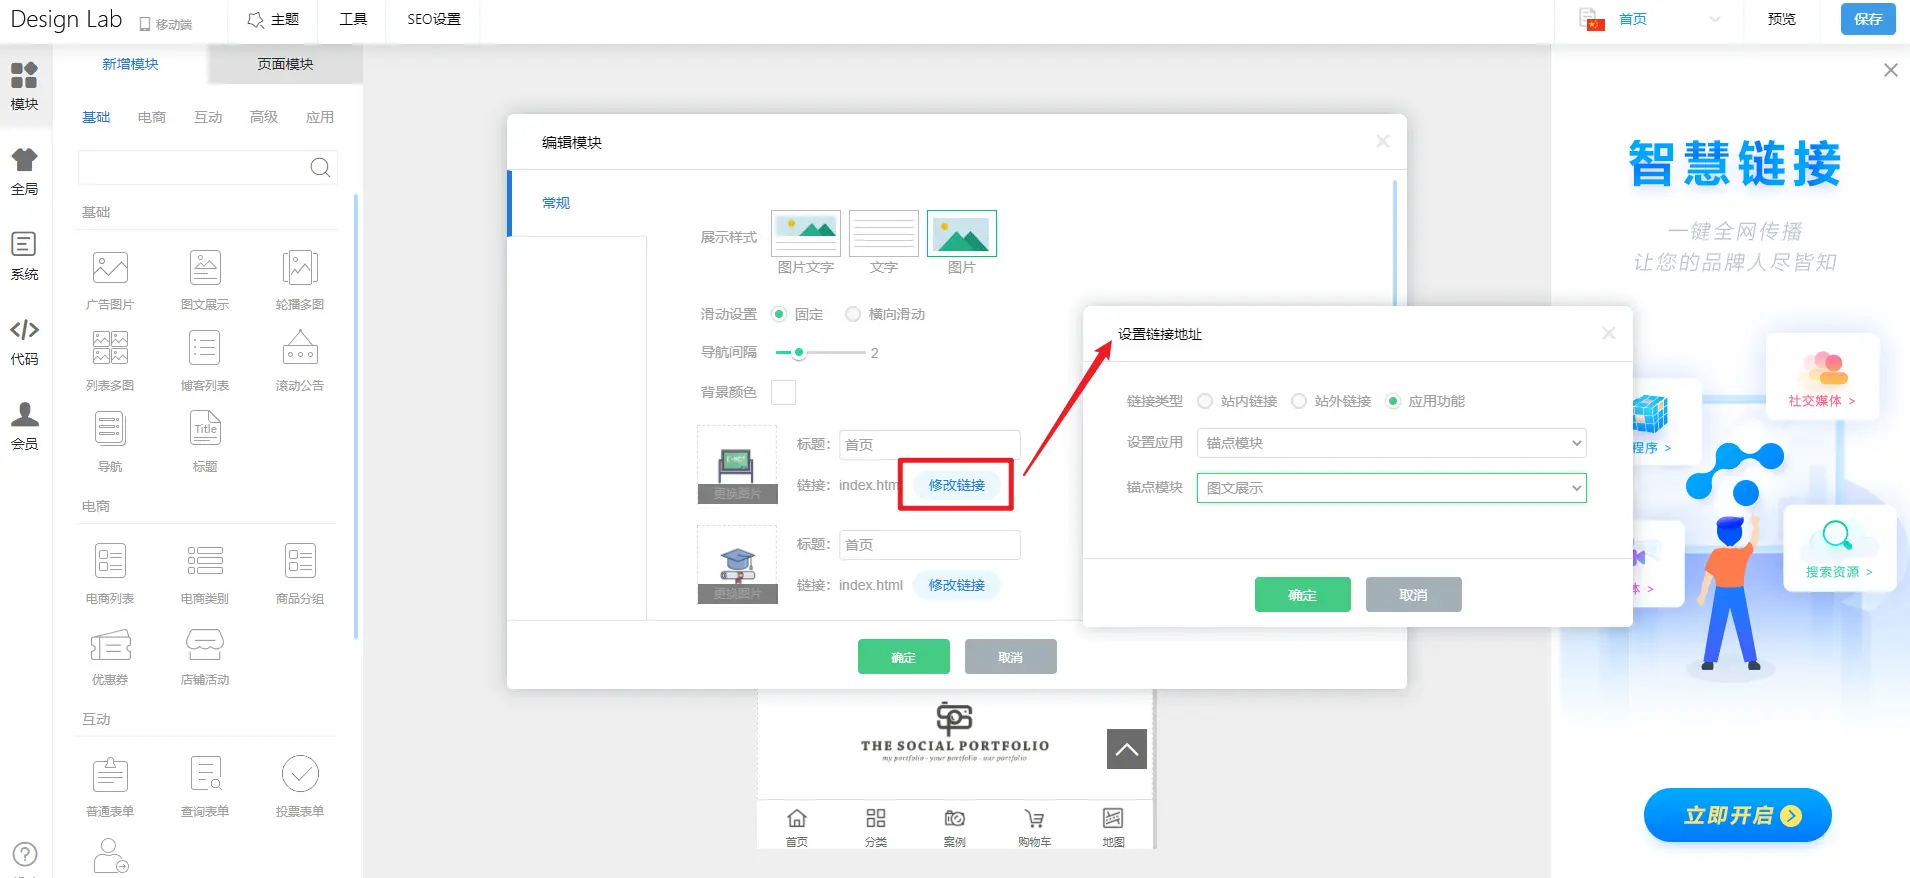Select the 横向滑动 radio option
1910x878 pixels.
(x=853, y=314)
